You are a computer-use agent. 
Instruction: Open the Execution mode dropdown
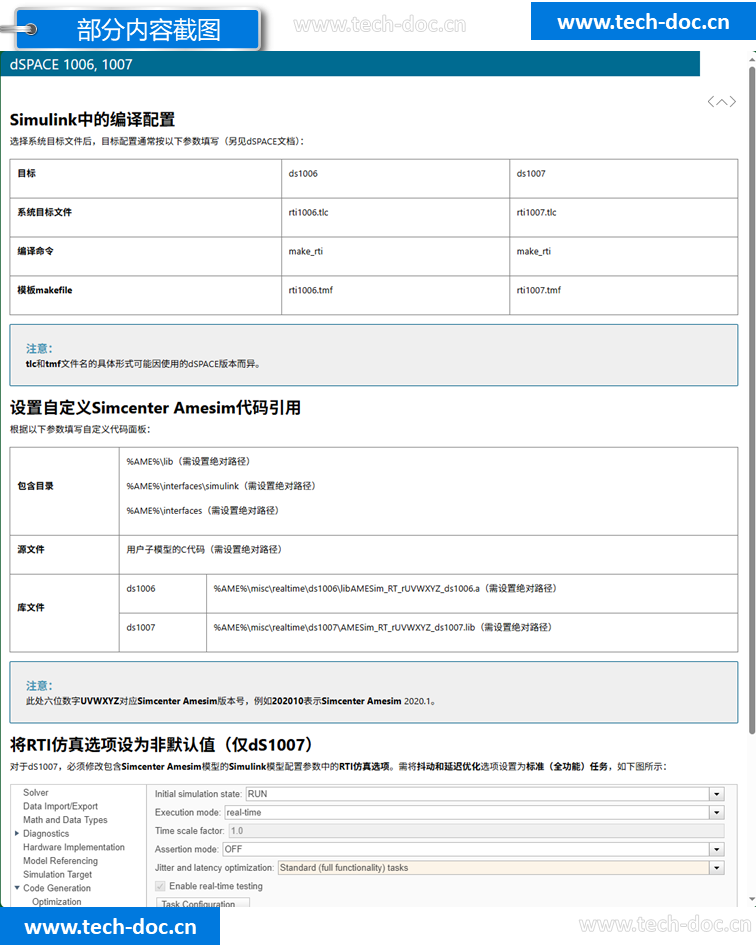[717, 812]
